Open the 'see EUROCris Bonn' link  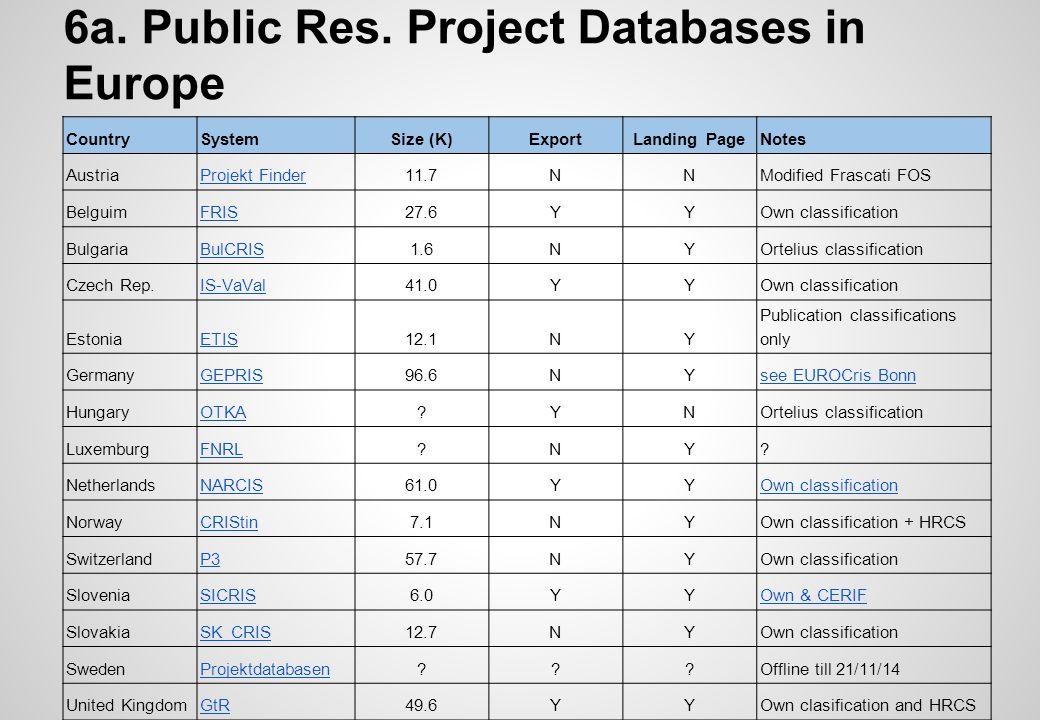pos(838,375)
